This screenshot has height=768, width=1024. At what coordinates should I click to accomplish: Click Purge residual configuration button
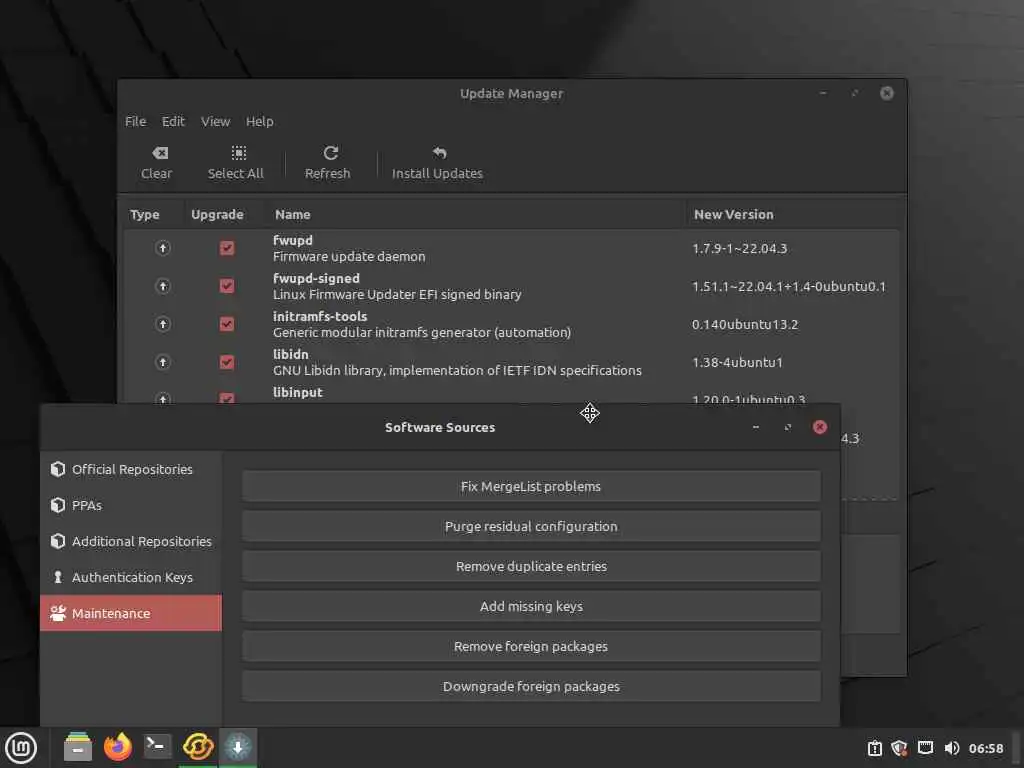[531, 526]
